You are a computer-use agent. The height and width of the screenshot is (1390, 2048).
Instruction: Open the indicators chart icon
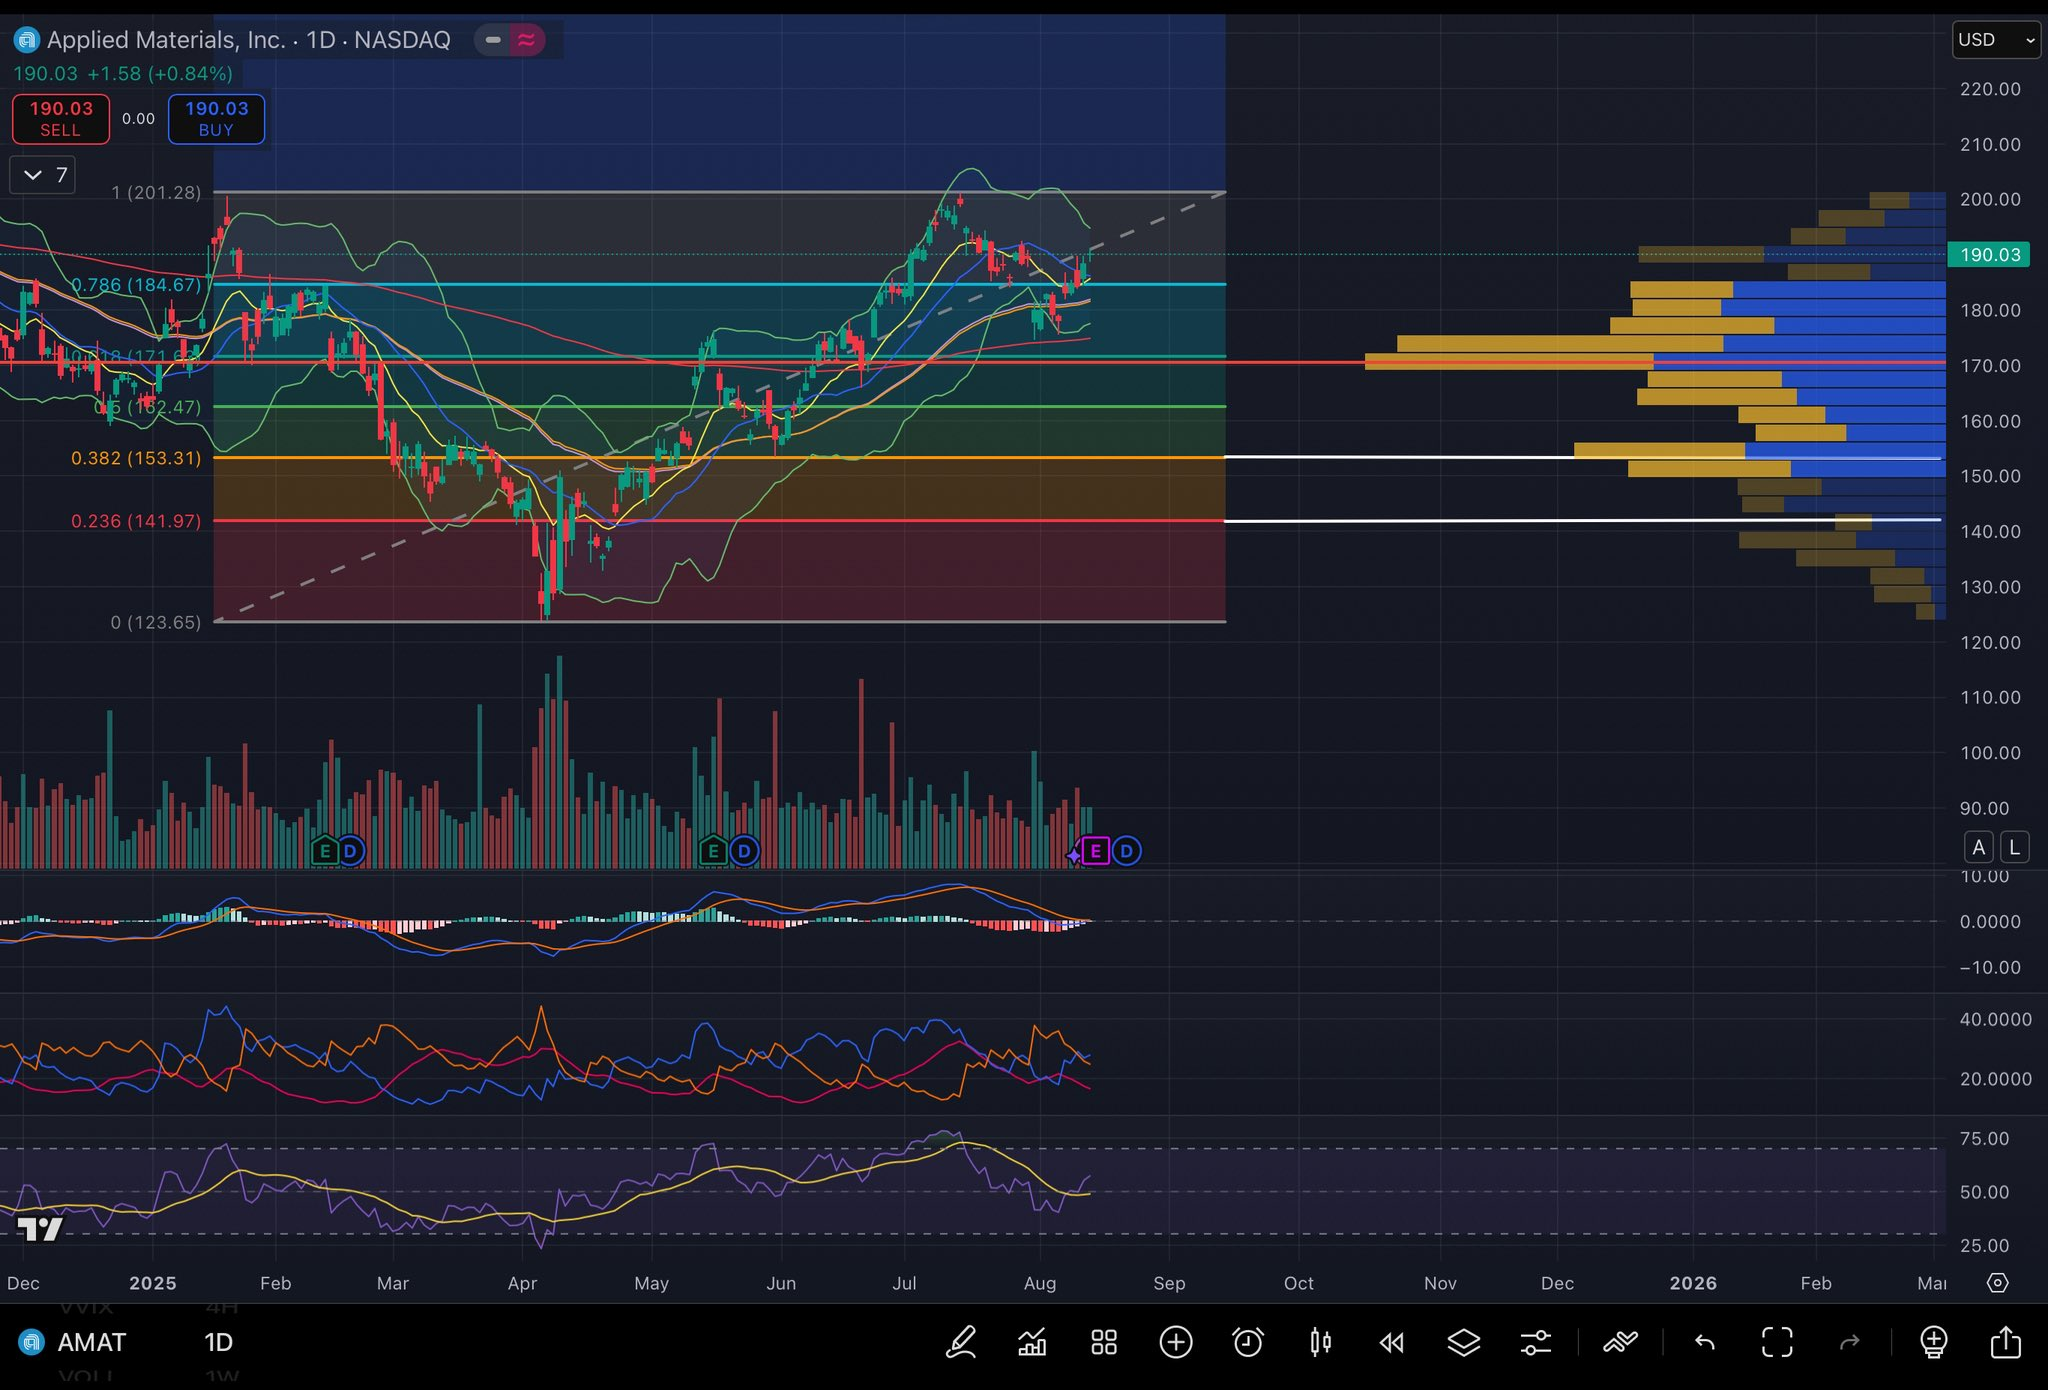point(1032,1342)
